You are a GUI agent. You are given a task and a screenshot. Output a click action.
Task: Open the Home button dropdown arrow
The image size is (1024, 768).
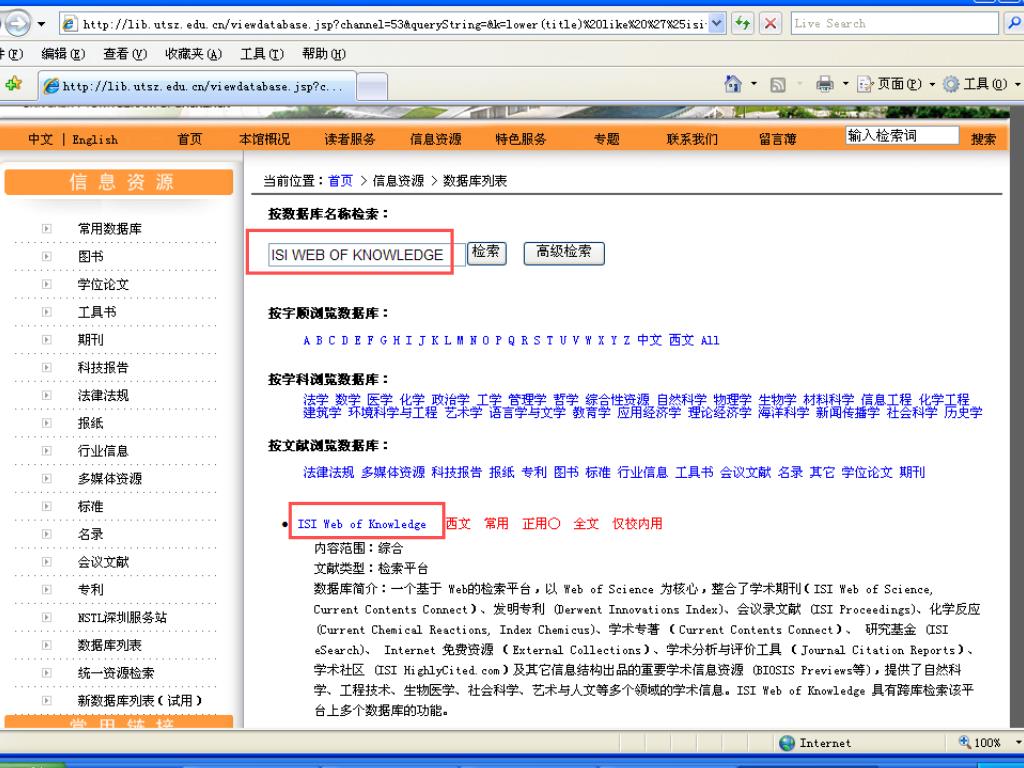[x=754, y=84]
